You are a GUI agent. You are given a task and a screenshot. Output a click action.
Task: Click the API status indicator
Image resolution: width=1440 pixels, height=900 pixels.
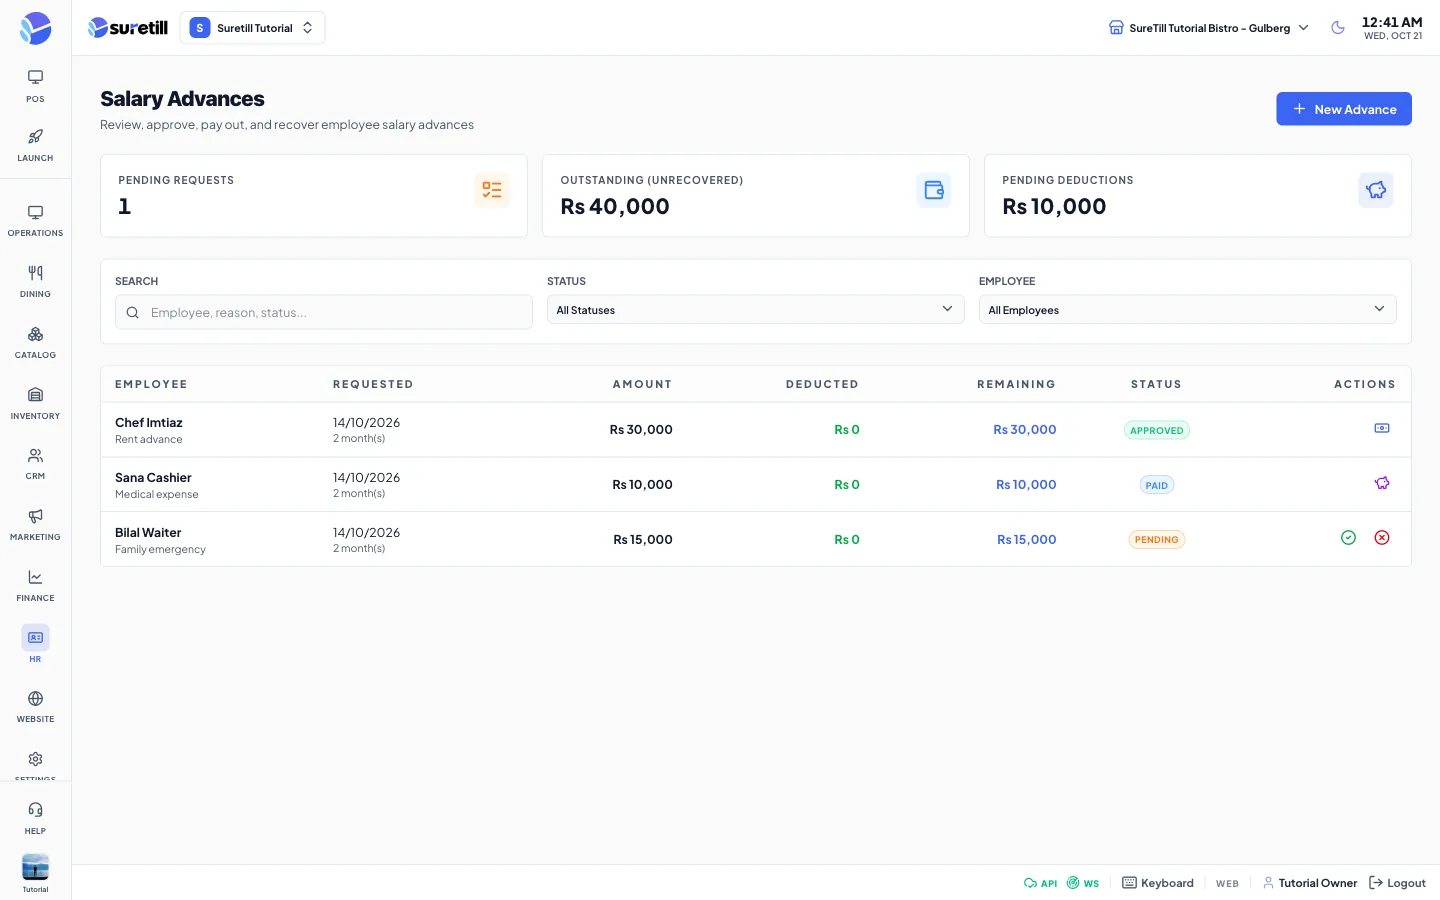(1040, 883)
